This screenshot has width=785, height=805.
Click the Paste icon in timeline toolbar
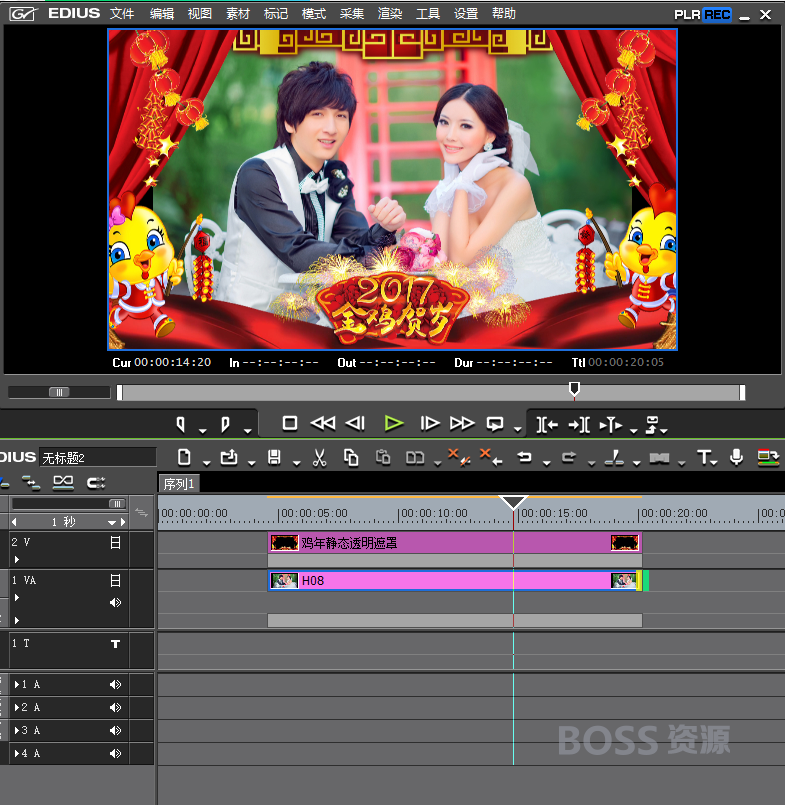coord(383,457)
